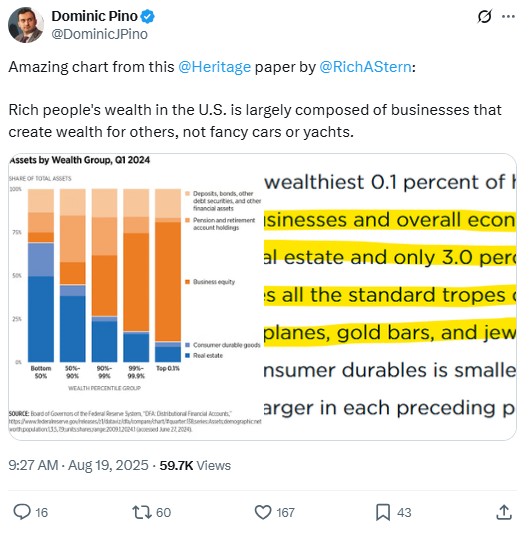This screenshot has width=529, height=533.
Task: Open the share upload arrow icon
Action: (x=504, y=512)
